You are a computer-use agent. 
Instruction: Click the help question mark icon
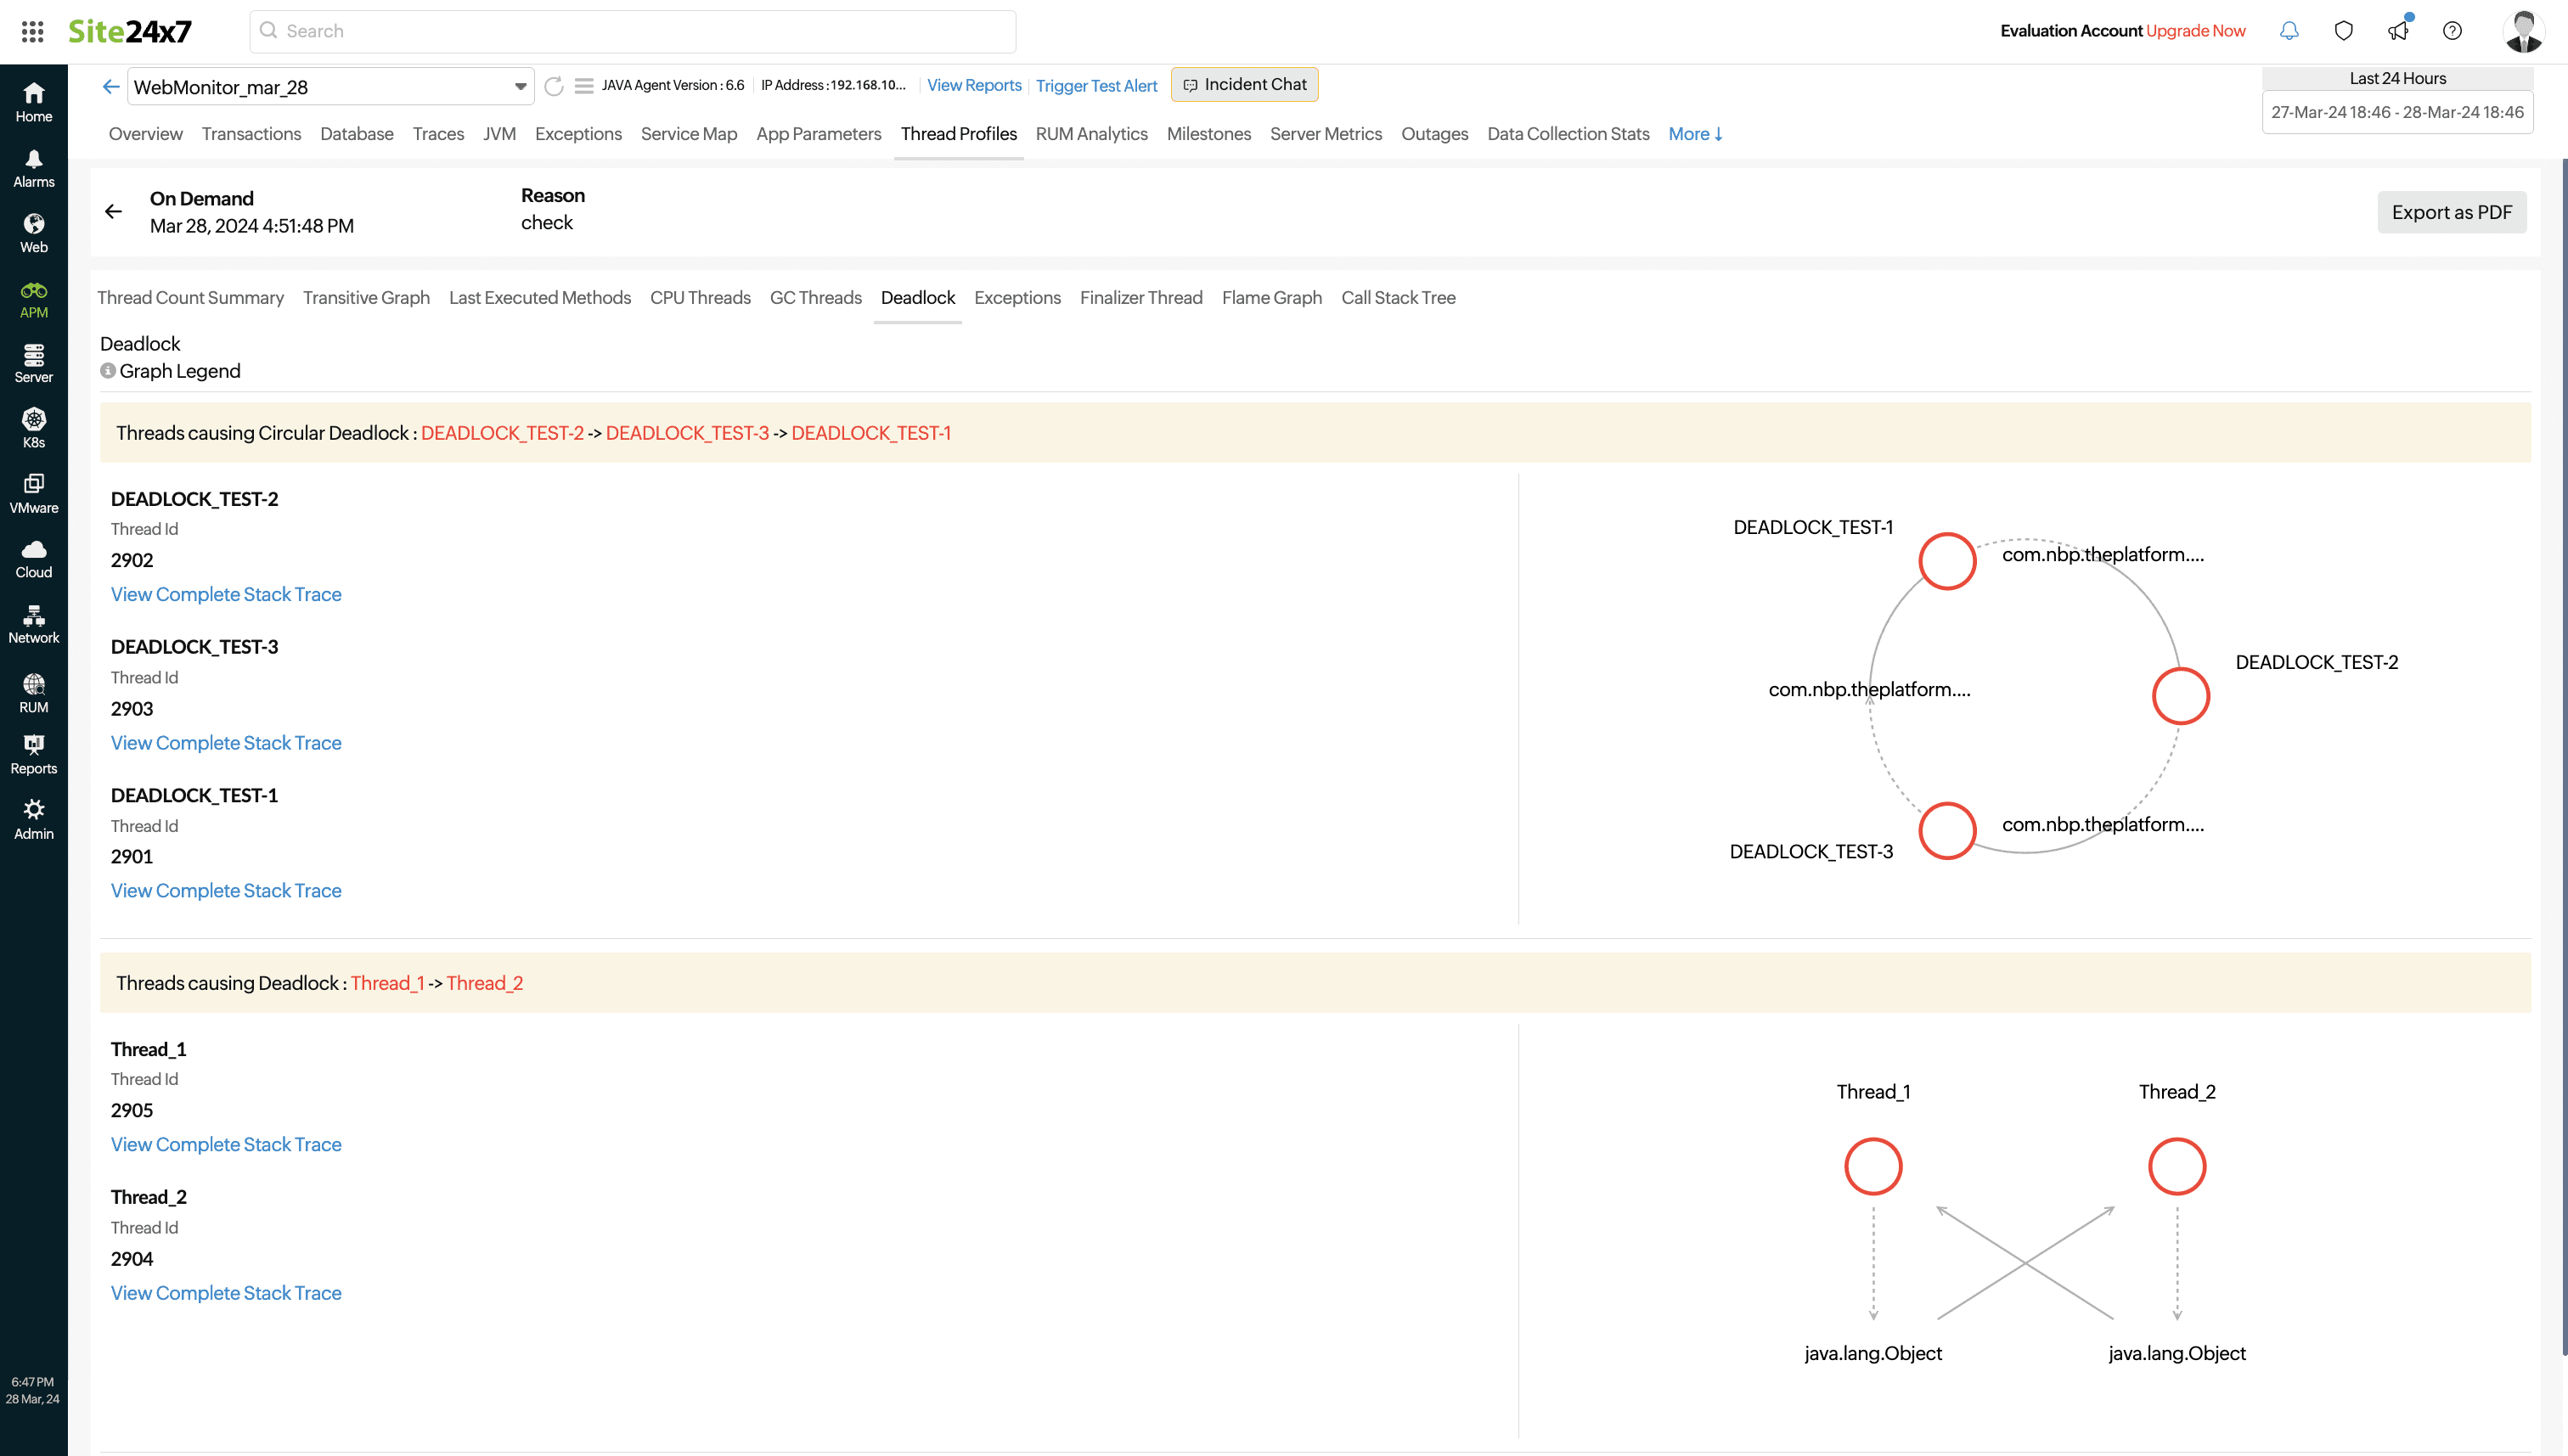[2452, 31]
